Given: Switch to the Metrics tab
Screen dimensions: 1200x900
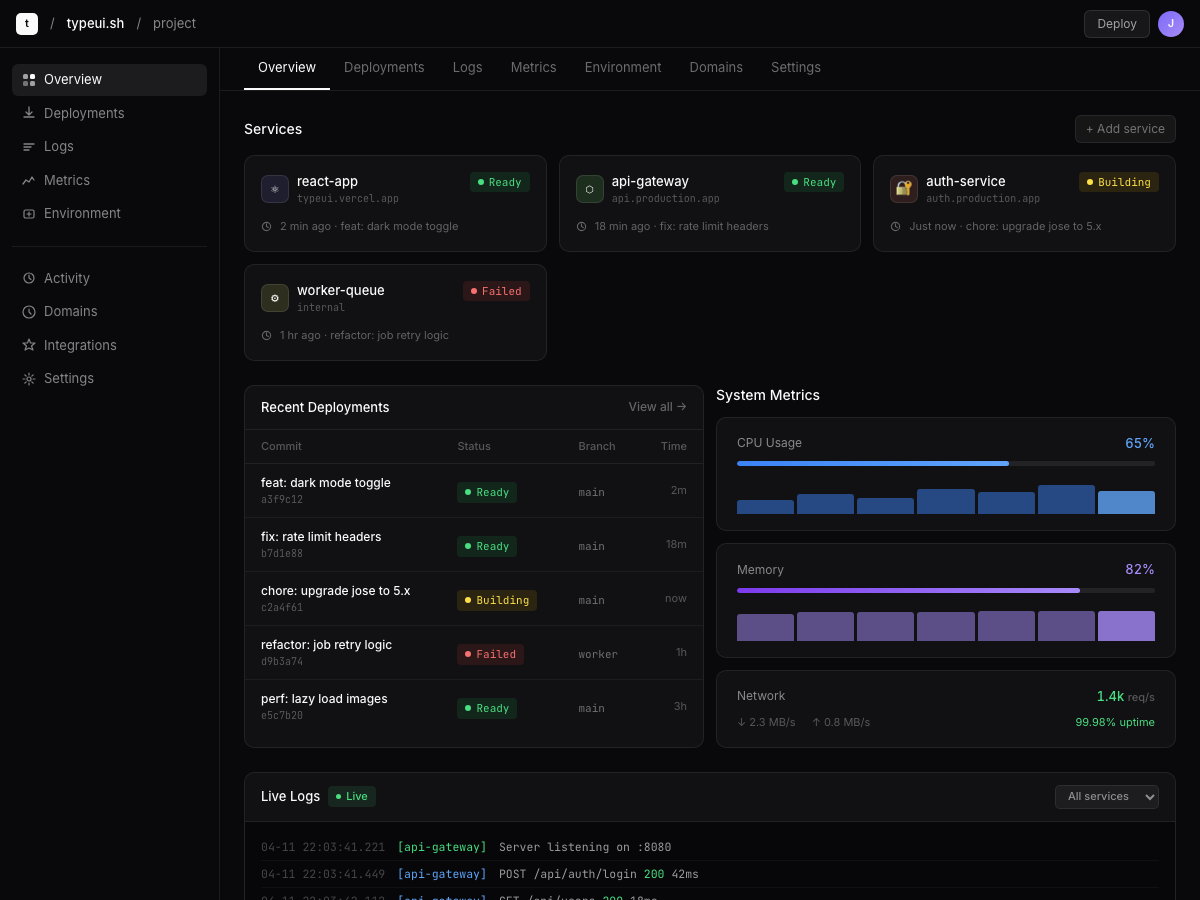Looking at the screenshot, I should point(533,67).
